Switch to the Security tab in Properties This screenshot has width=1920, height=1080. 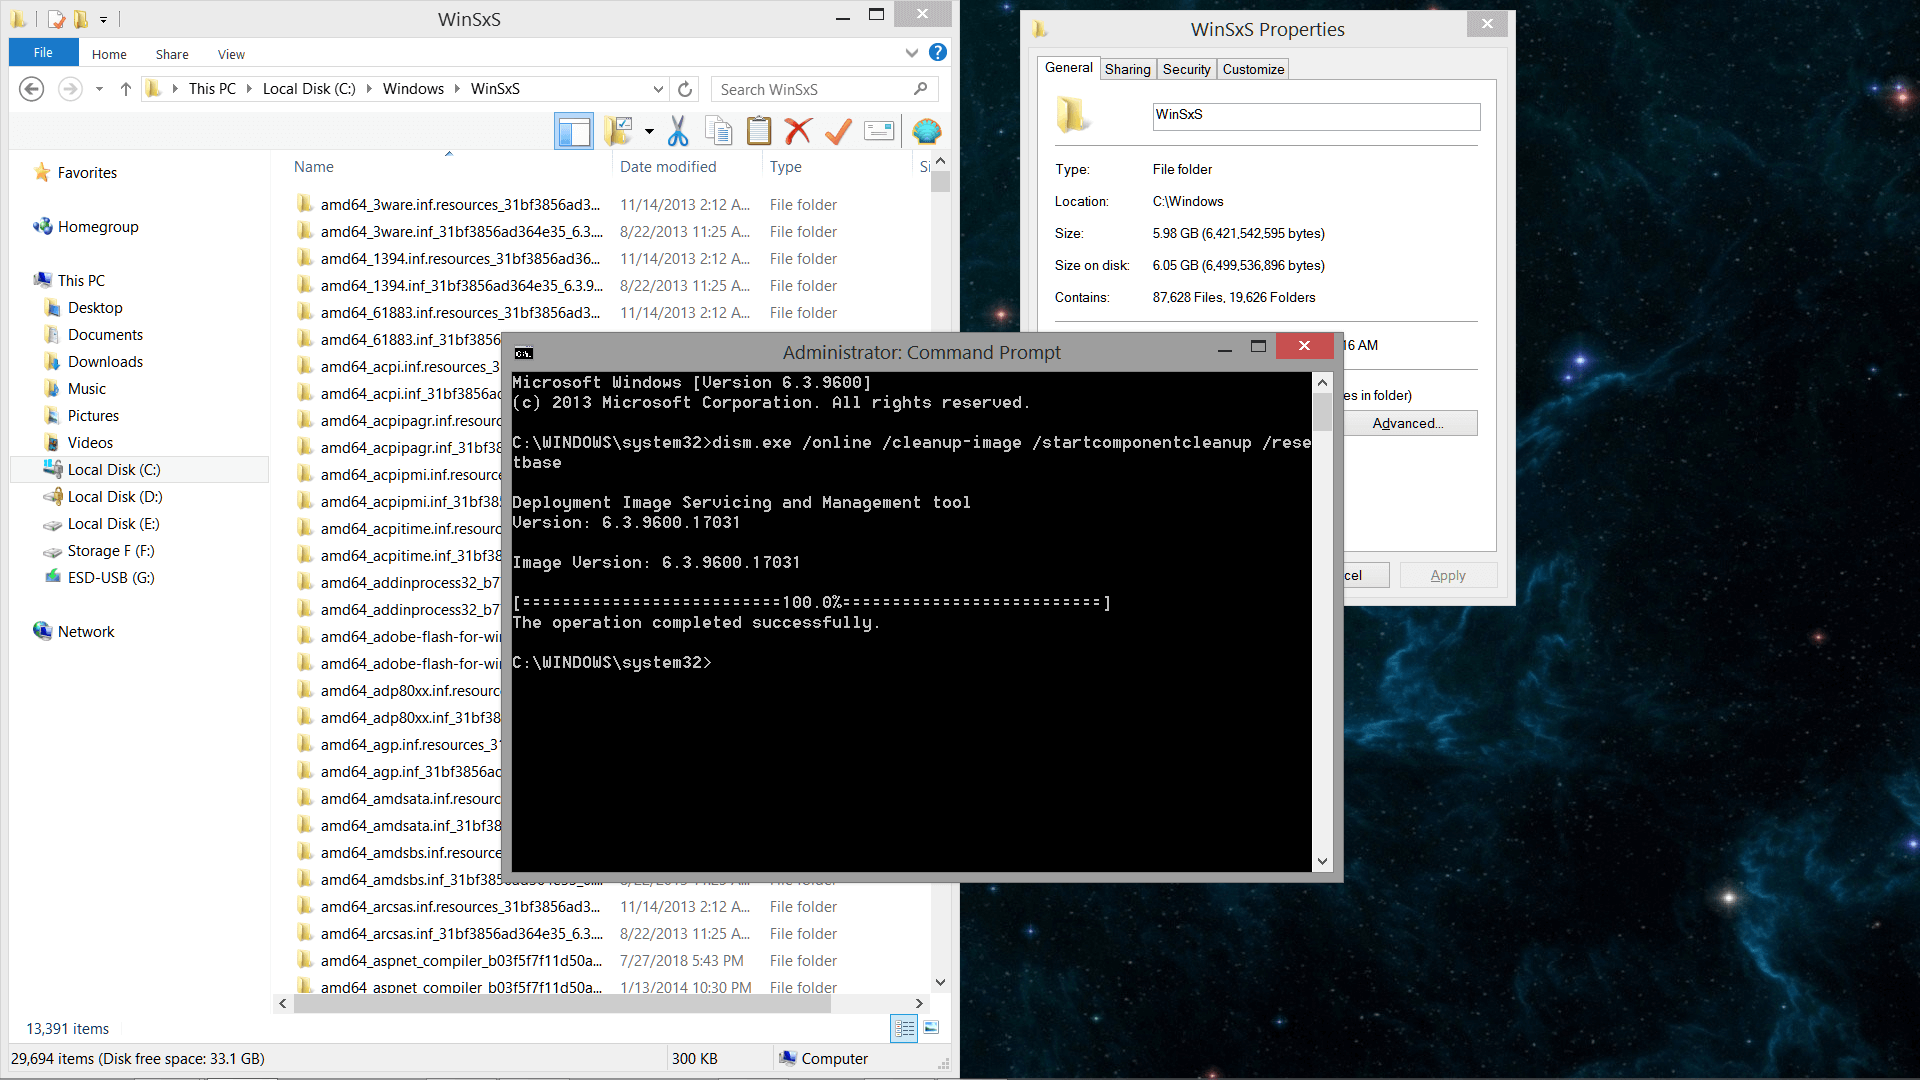pos(1186,69)
